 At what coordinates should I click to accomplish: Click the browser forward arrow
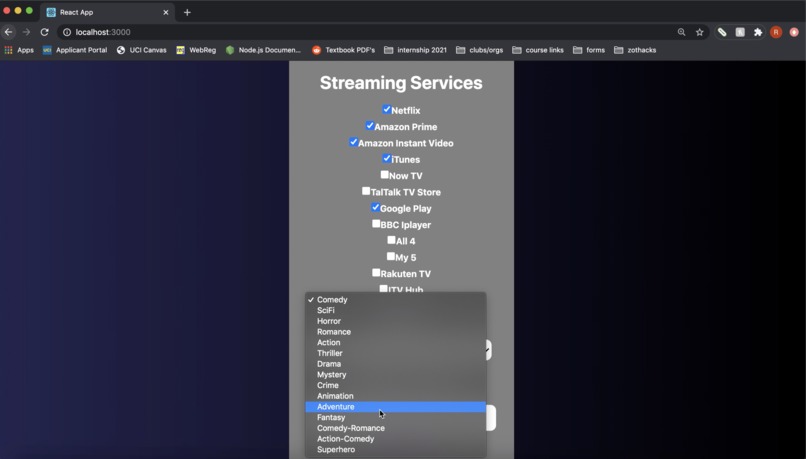26,32
